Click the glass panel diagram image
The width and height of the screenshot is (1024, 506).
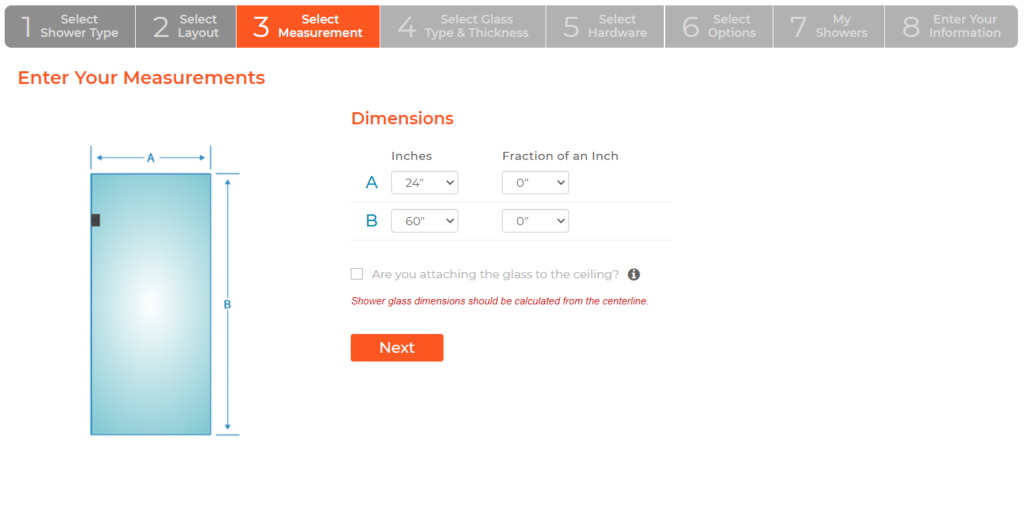151,304
